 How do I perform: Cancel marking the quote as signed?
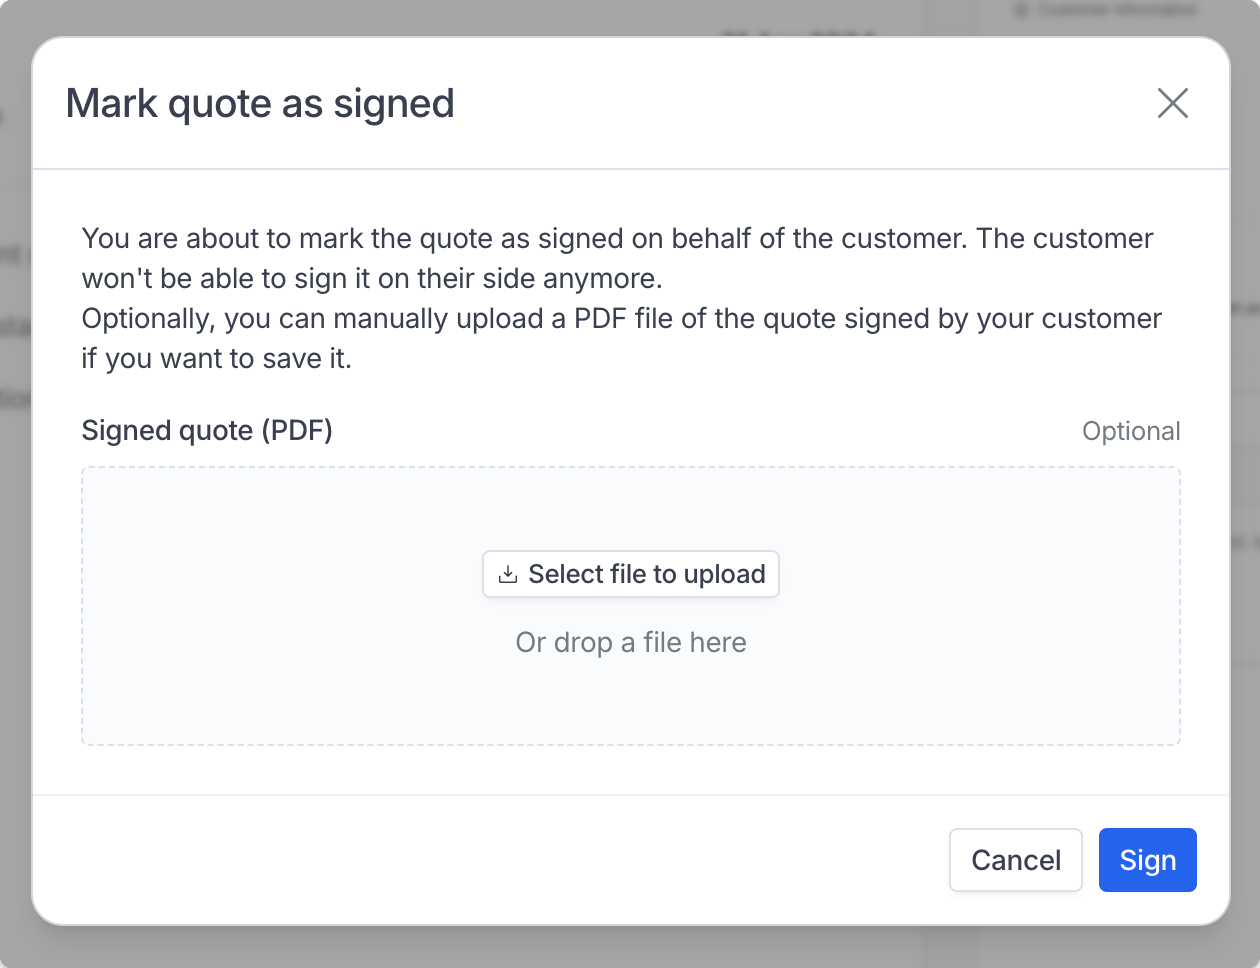1015,860
